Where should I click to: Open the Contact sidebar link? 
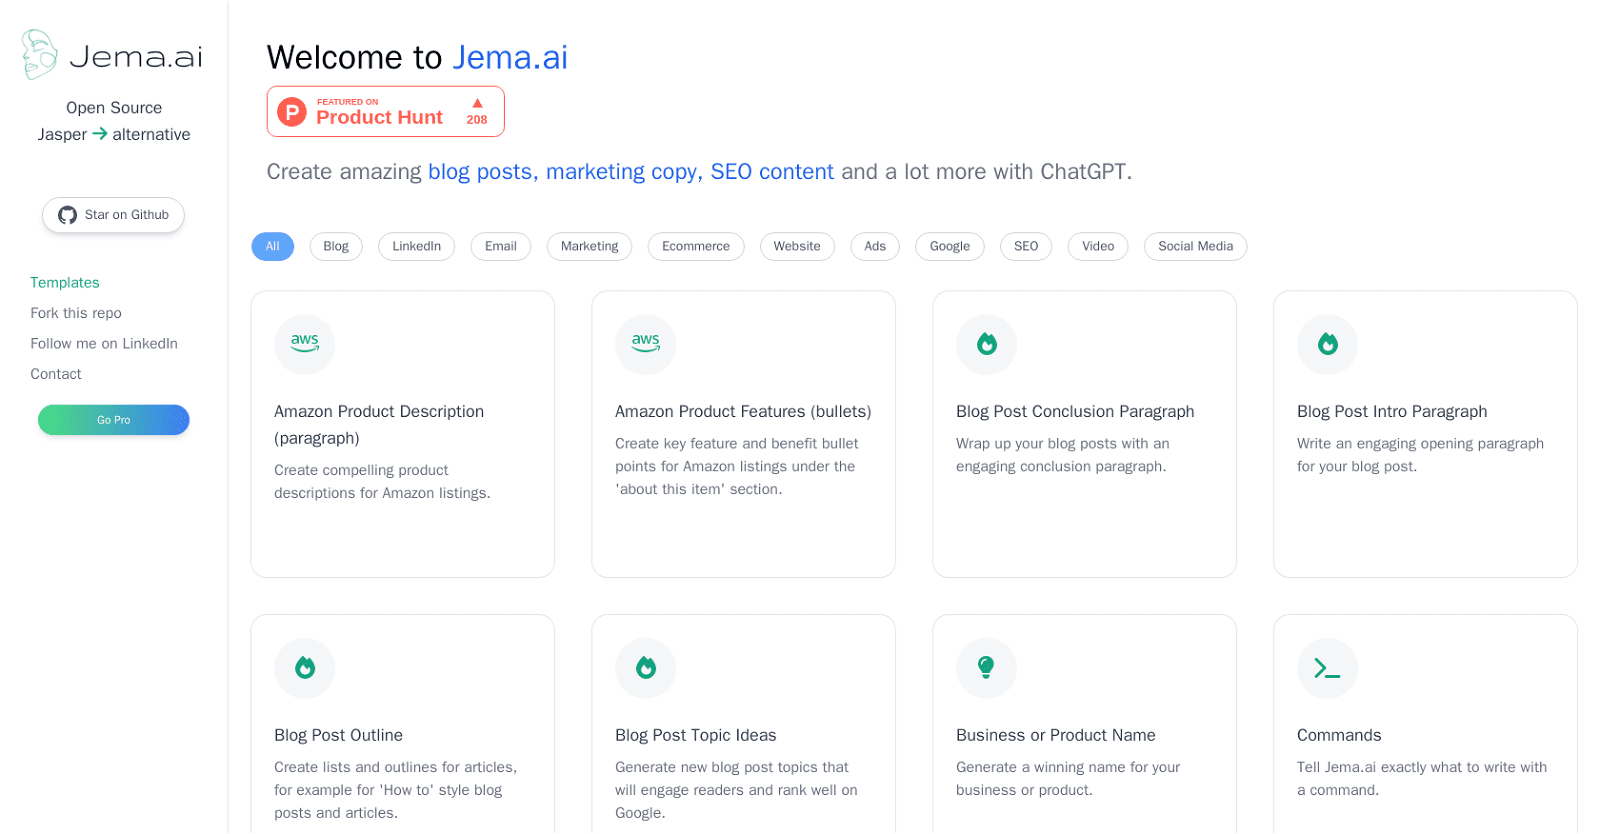pyautogui.click(x=56, y=374)
